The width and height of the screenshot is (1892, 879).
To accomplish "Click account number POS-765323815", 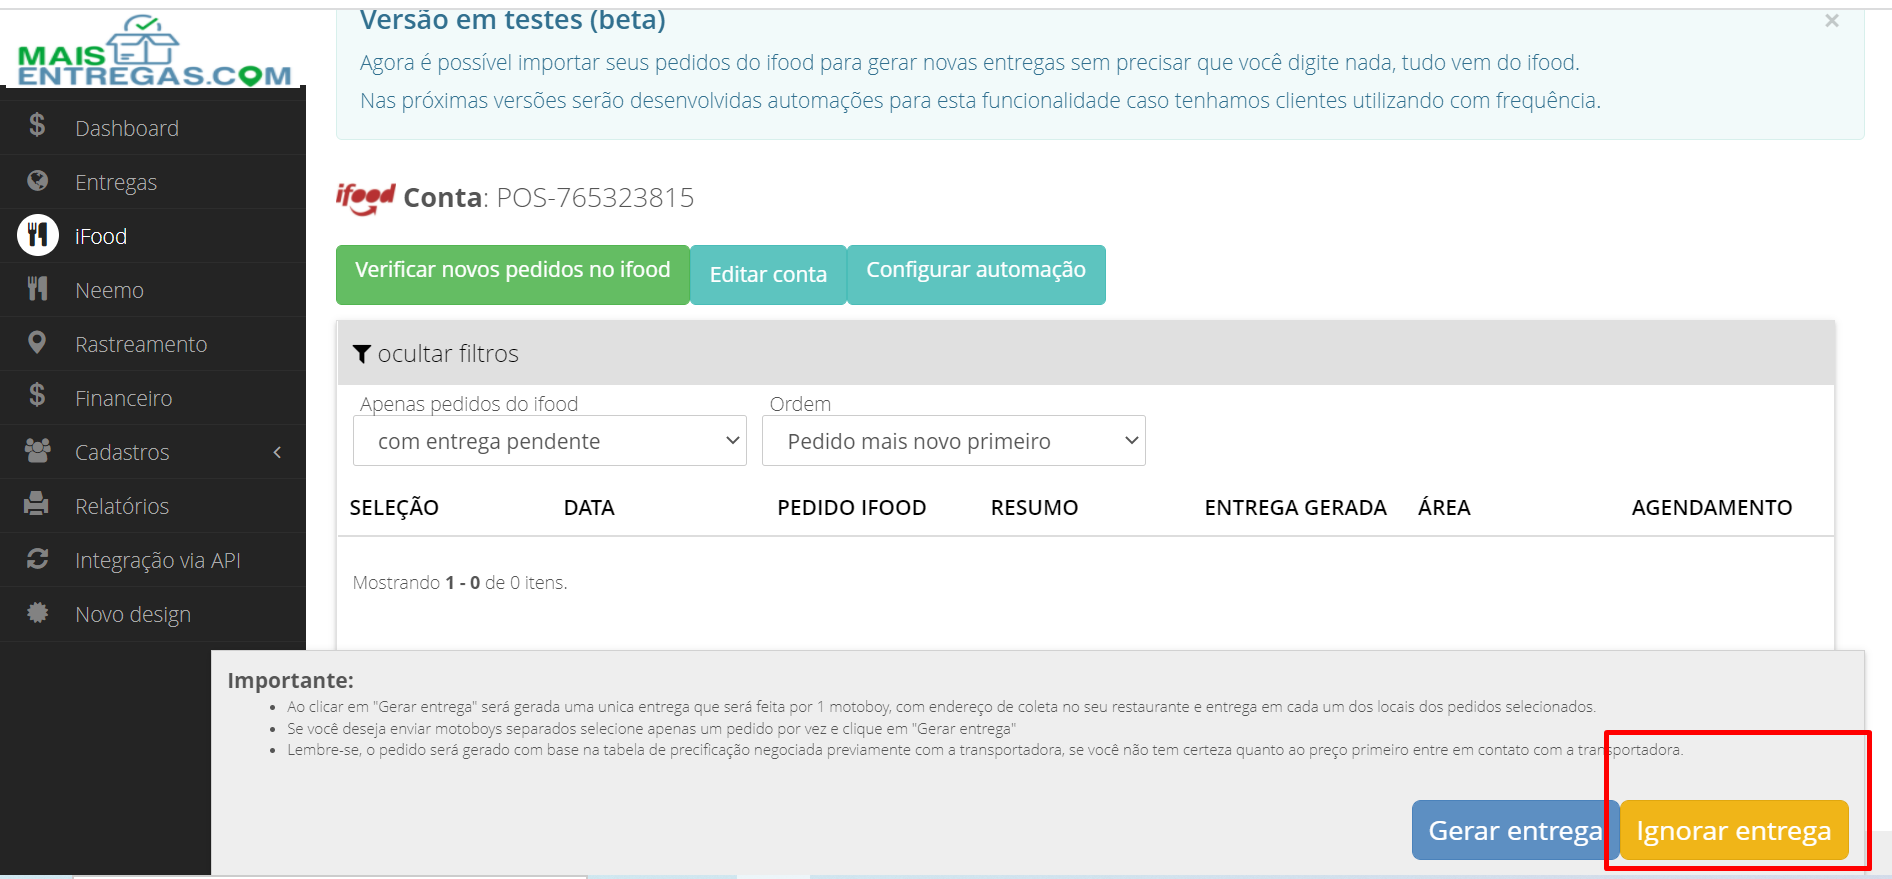I will point(595,198).
